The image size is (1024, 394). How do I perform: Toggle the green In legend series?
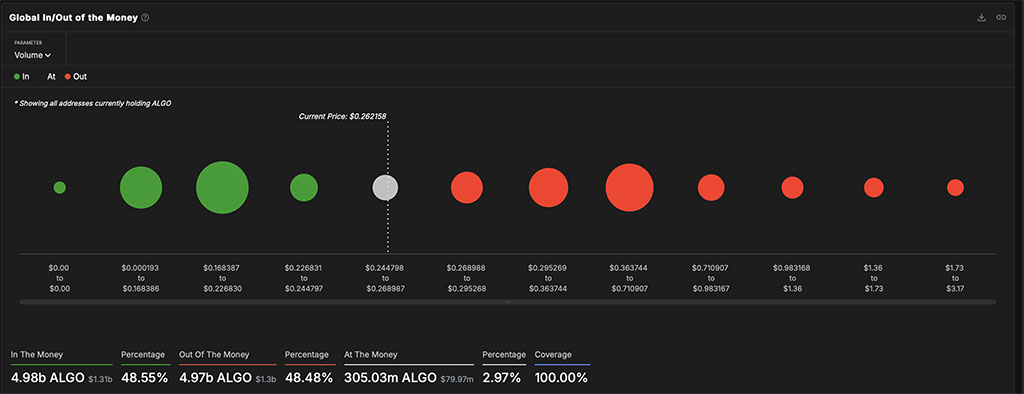(22, 76)
